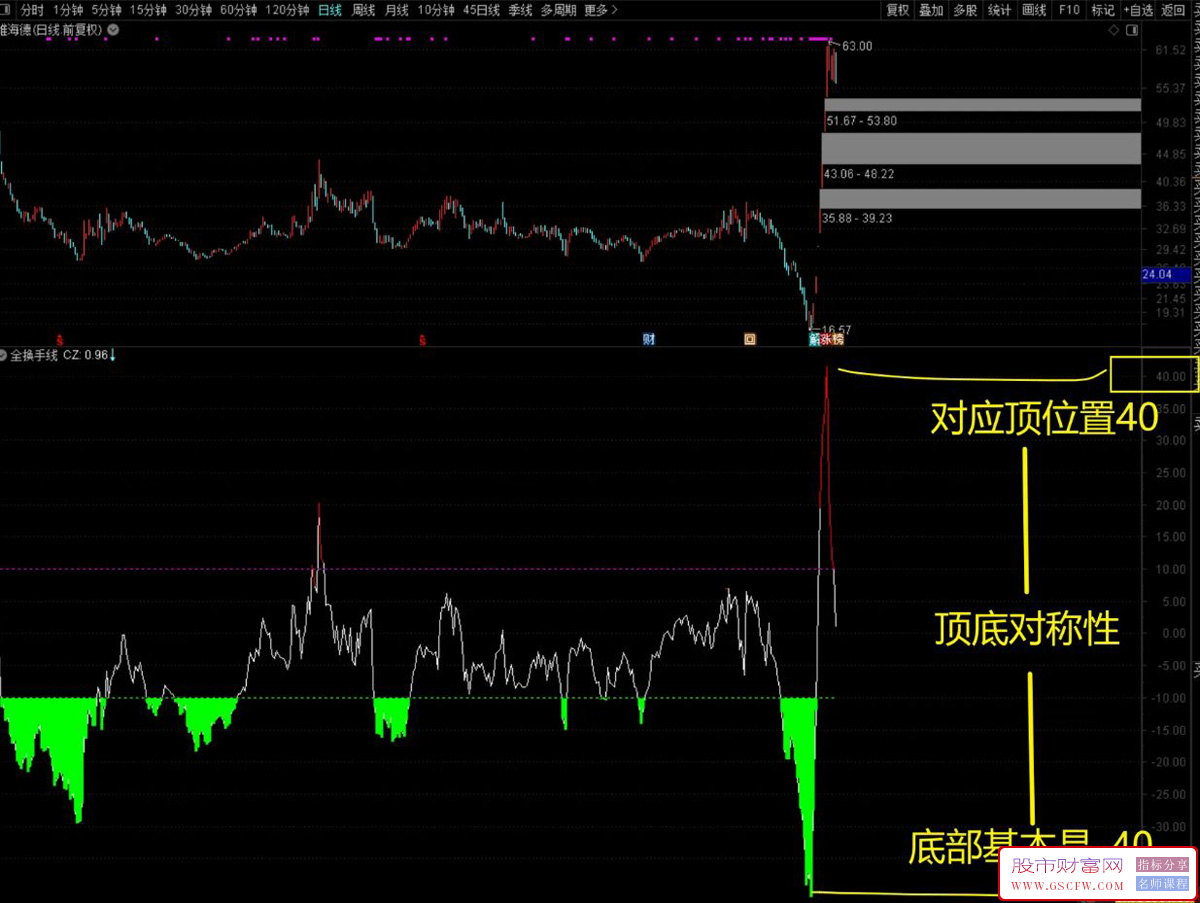This screenshot has width=1200, height=903.
Task: Click the 40.00 indicator axis value
Action: [1169, 377]
